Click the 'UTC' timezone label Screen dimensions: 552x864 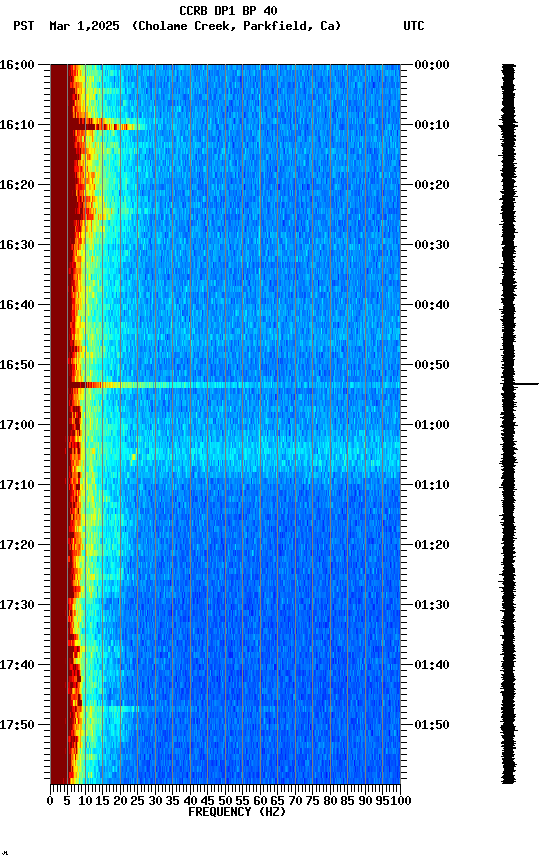[x=414, y=26]
